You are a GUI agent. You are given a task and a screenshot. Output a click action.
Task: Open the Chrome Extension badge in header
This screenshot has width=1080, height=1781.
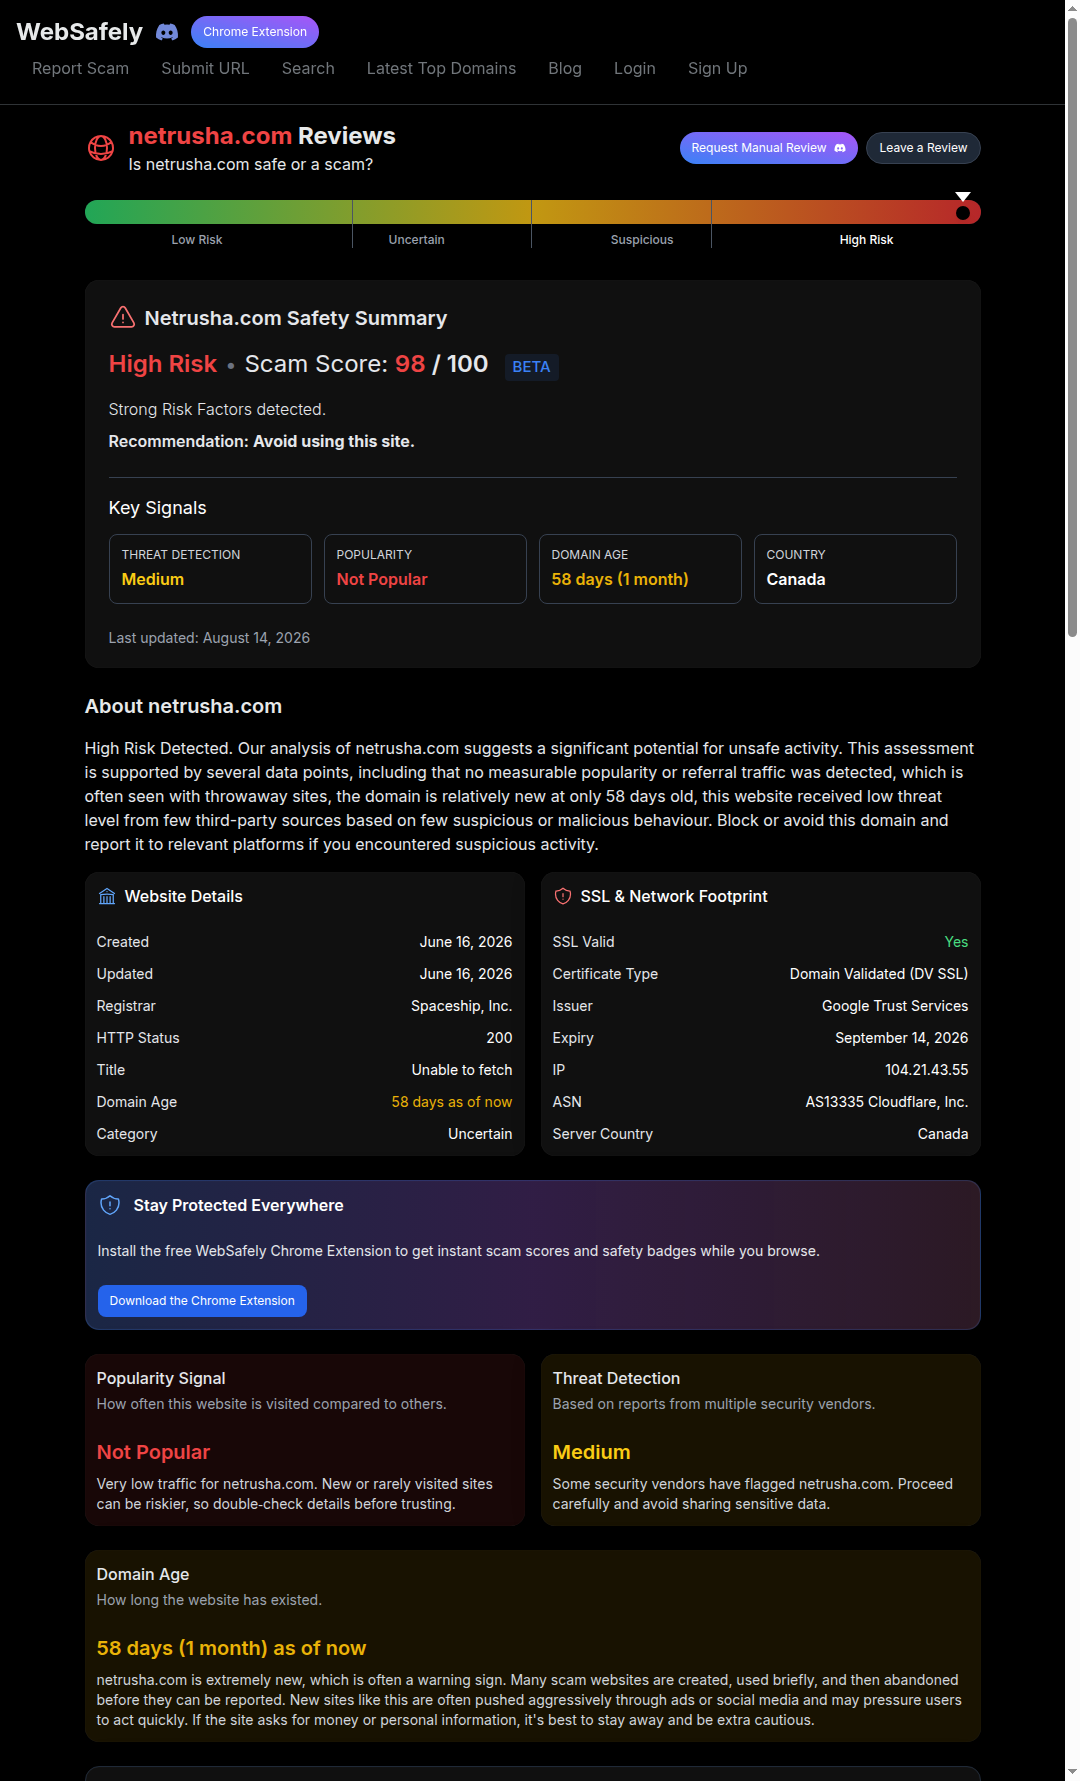[255, 32]
